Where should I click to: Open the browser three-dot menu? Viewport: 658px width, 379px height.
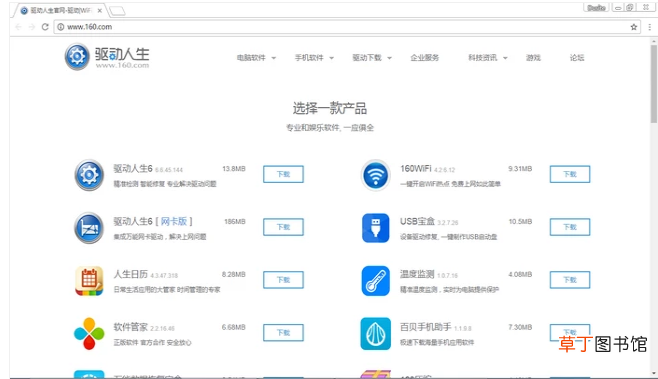pyautogui.click(x=650, y=27)
